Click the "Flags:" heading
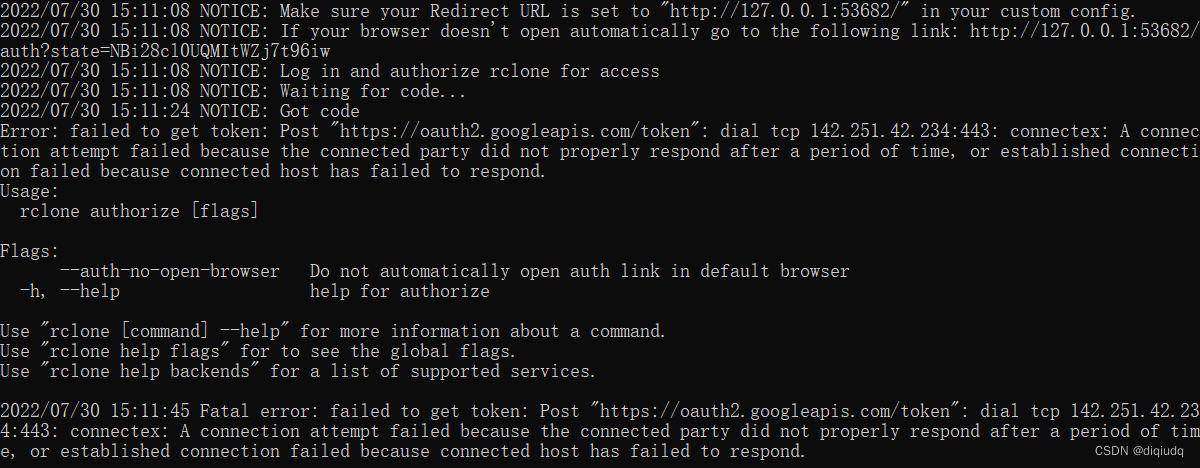 30,251
